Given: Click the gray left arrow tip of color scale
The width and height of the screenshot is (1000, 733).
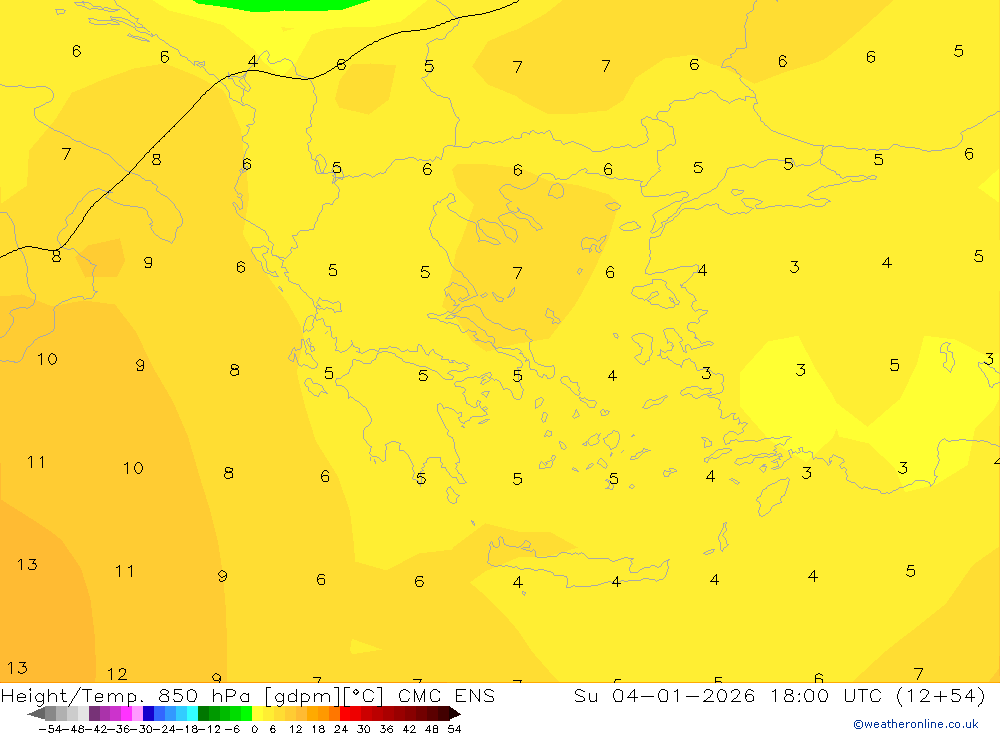Looking at the screenshot, I should (x=36, y=714).
